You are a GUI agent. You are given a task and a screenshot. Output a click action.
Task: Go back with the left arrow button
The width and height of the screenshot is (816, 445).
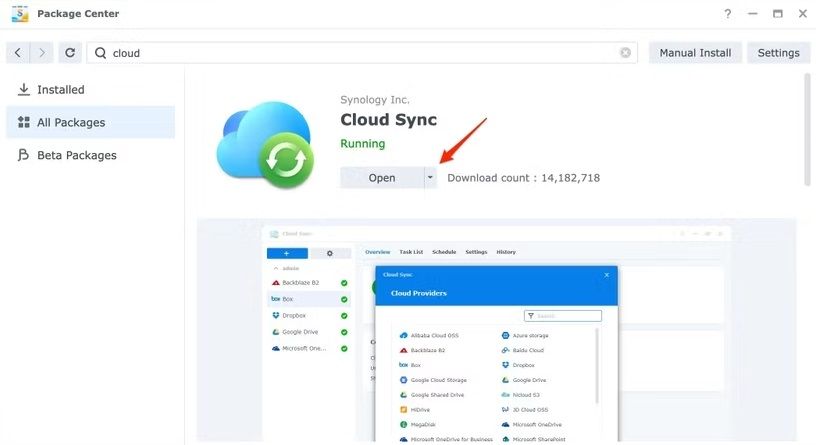18,53
